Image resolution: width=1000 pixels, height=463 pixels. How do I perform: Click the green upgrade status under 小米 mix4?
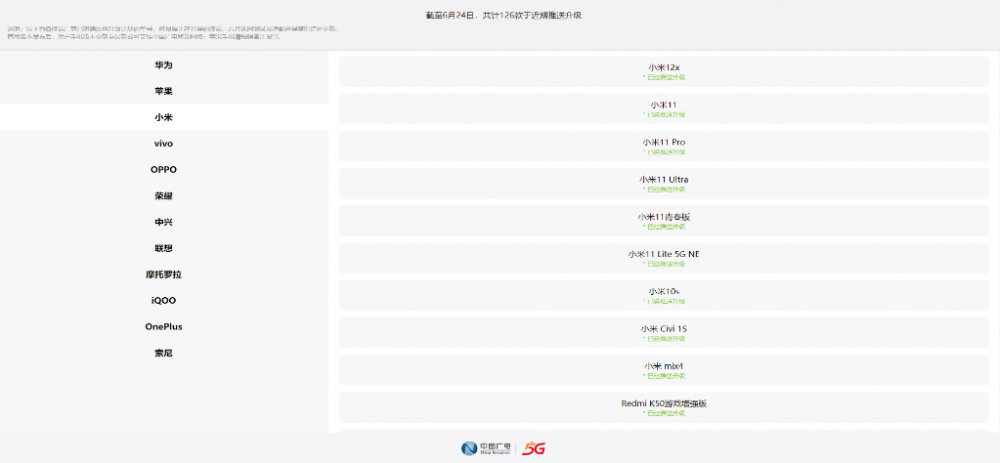pyautogui.click(x=664, y=376)
